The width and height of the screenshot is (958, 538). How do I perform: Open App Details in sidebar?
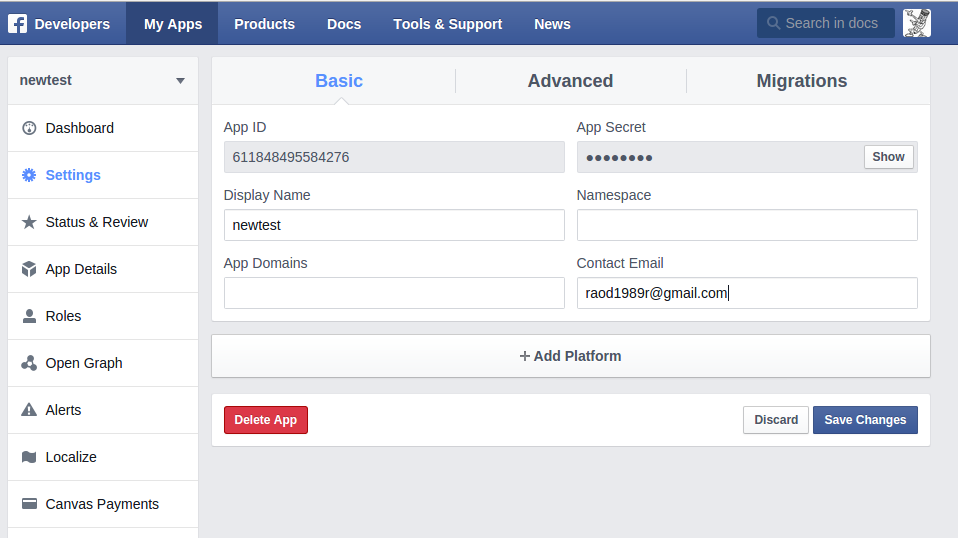click(x=103, y=269)
